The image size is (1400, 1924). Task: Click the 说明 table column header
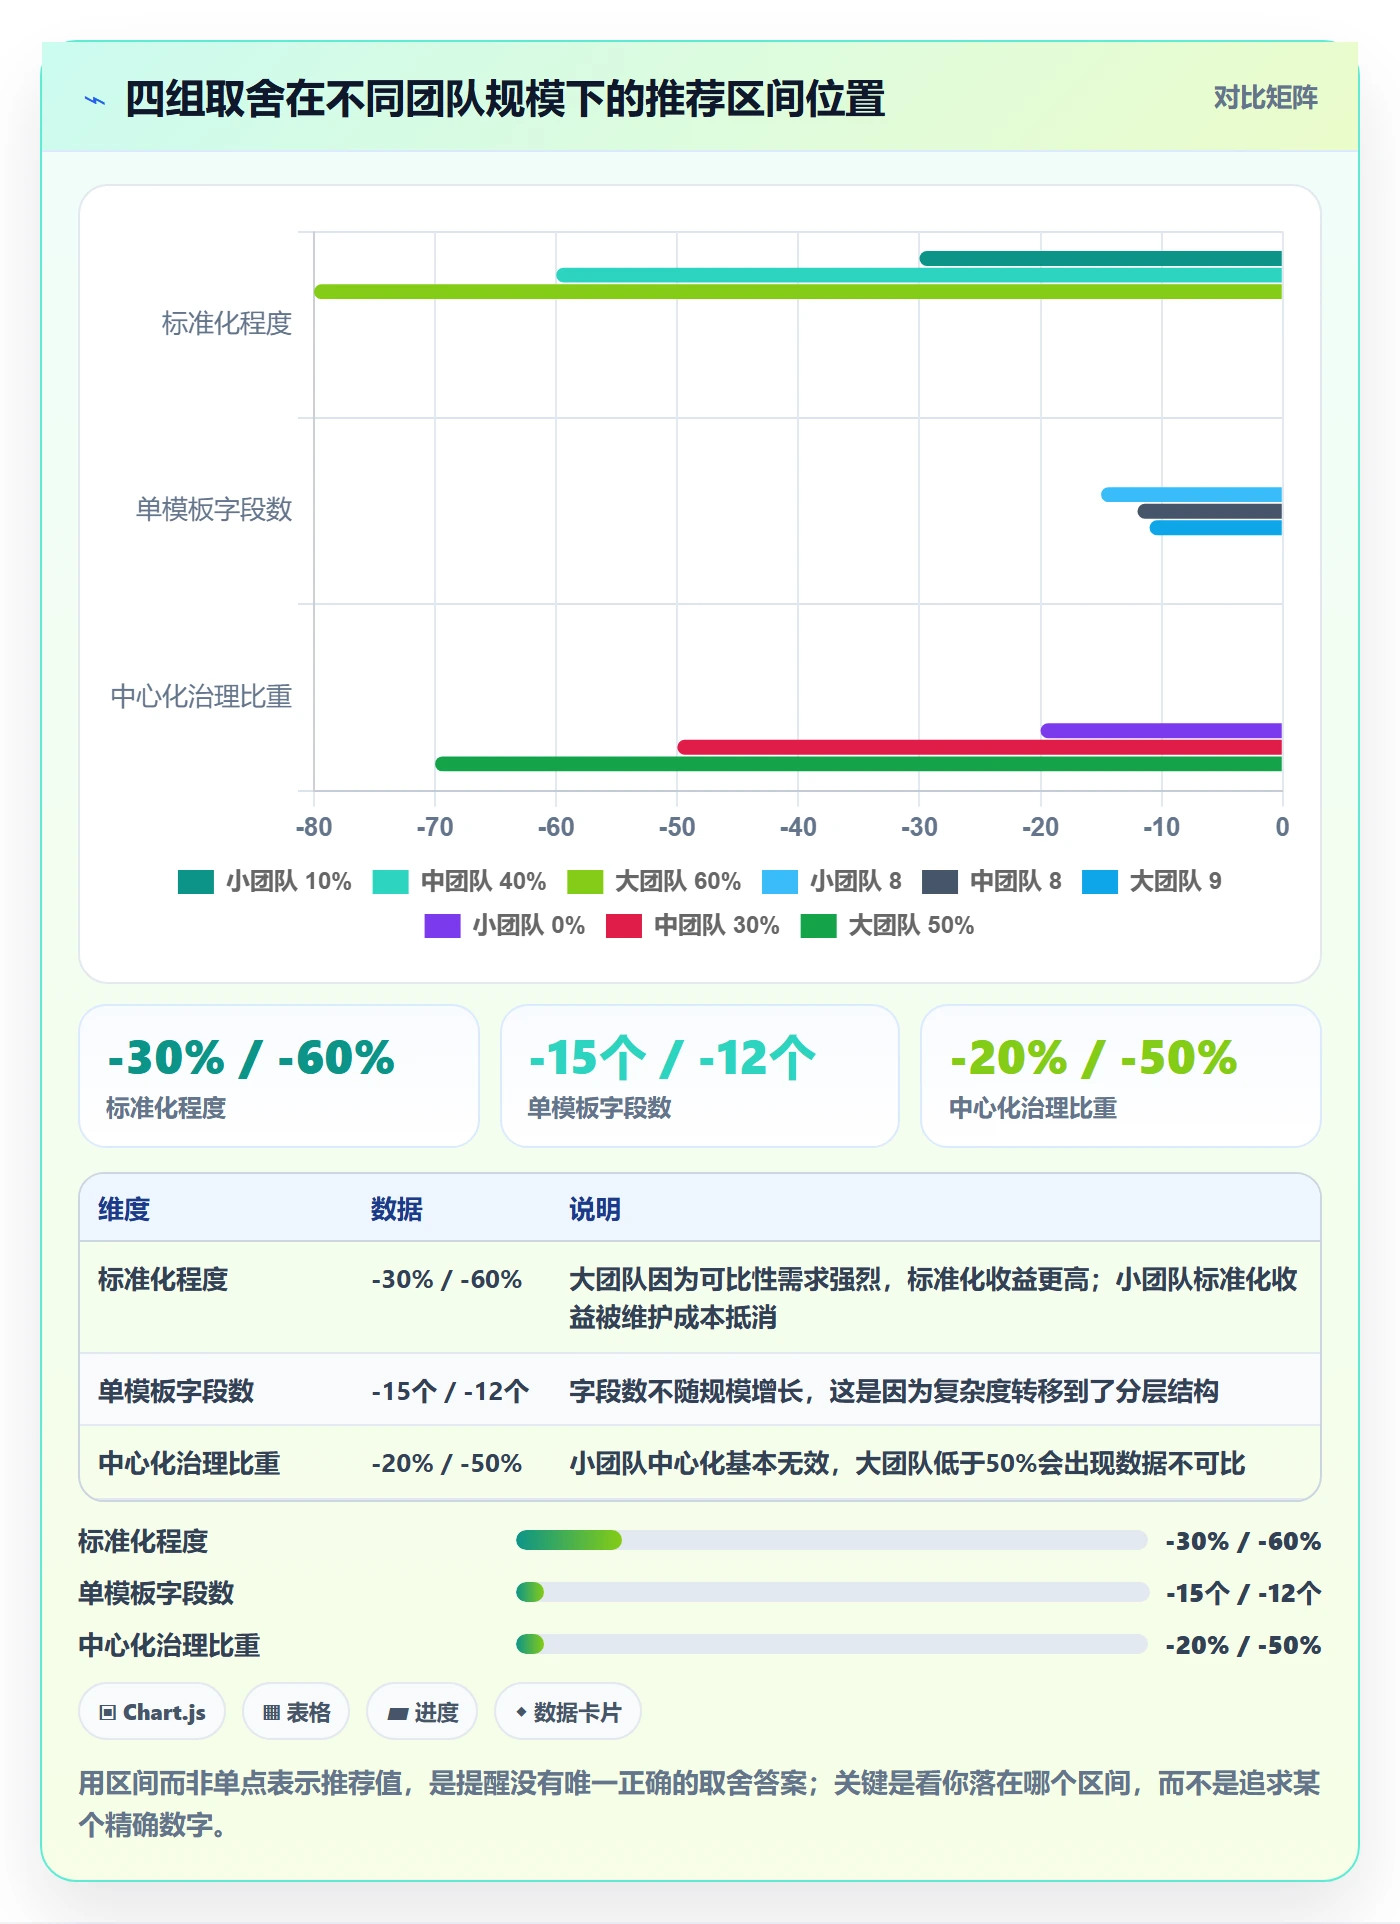tap(595, 1209)
